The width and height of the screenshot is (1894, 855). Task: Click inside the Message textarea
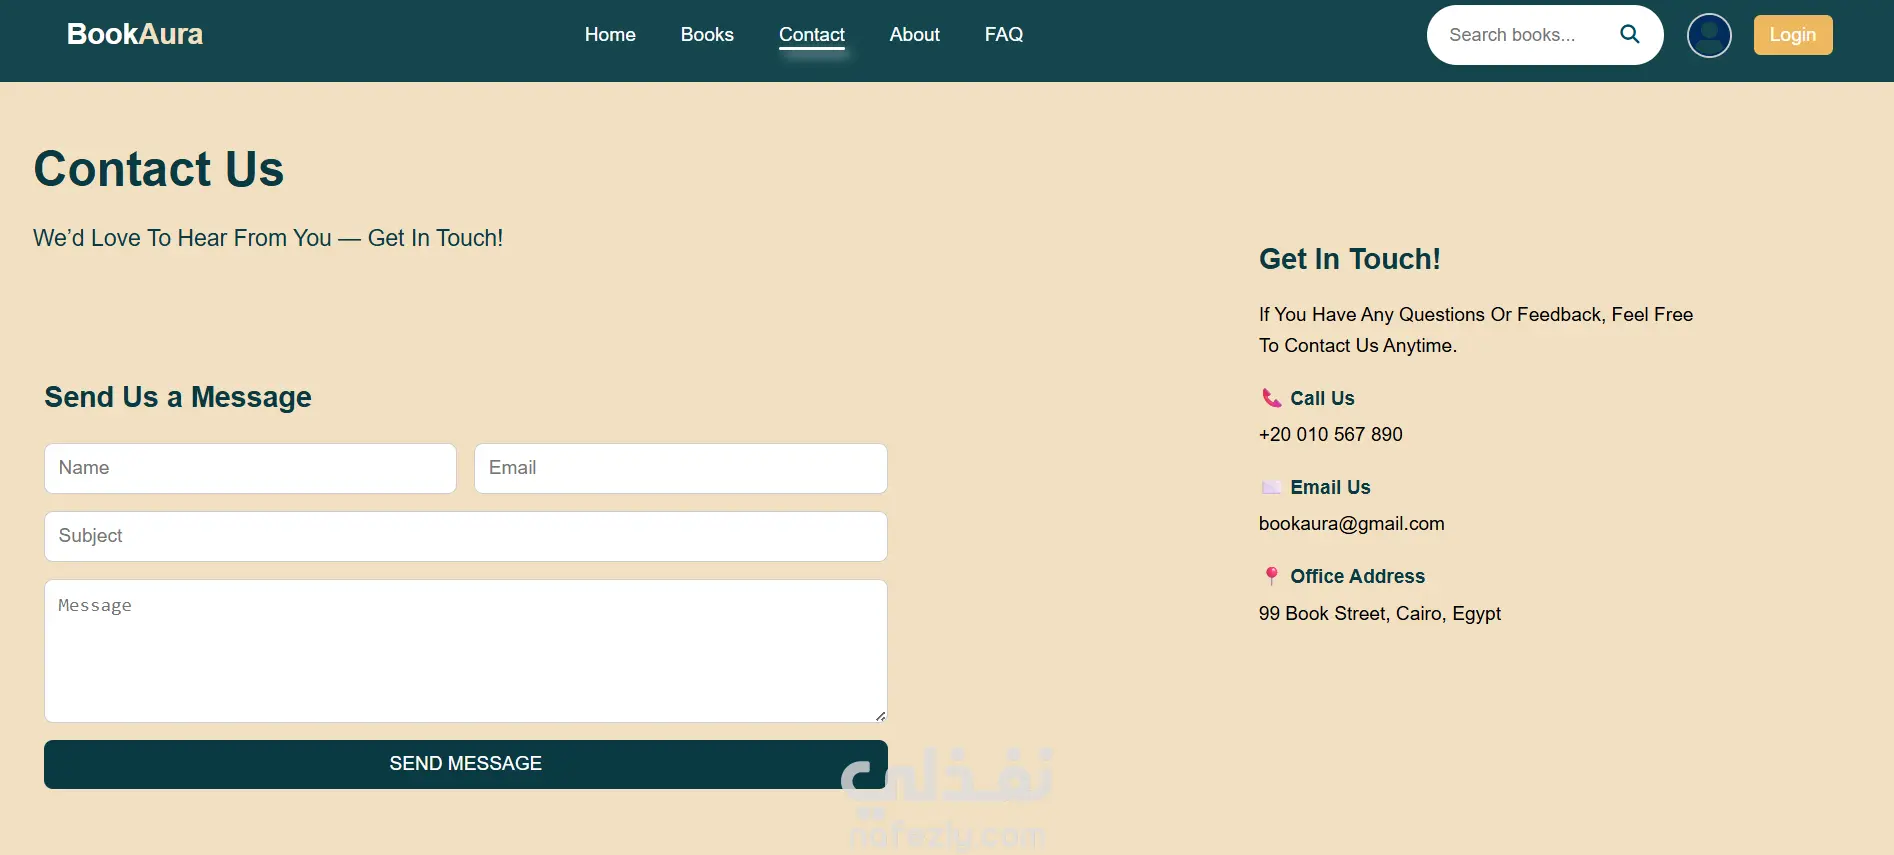click(466, 651)
